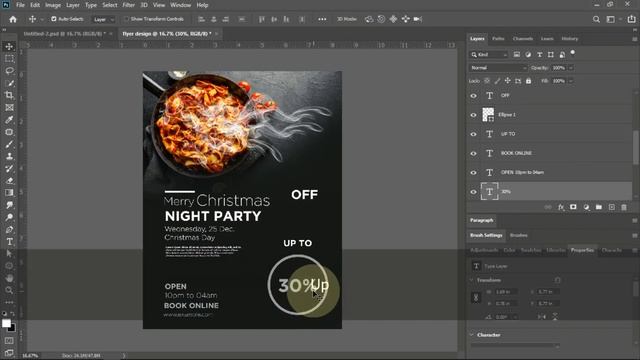Open the File menu
This screenshot has width=640, height=360.
click(20, 5)
